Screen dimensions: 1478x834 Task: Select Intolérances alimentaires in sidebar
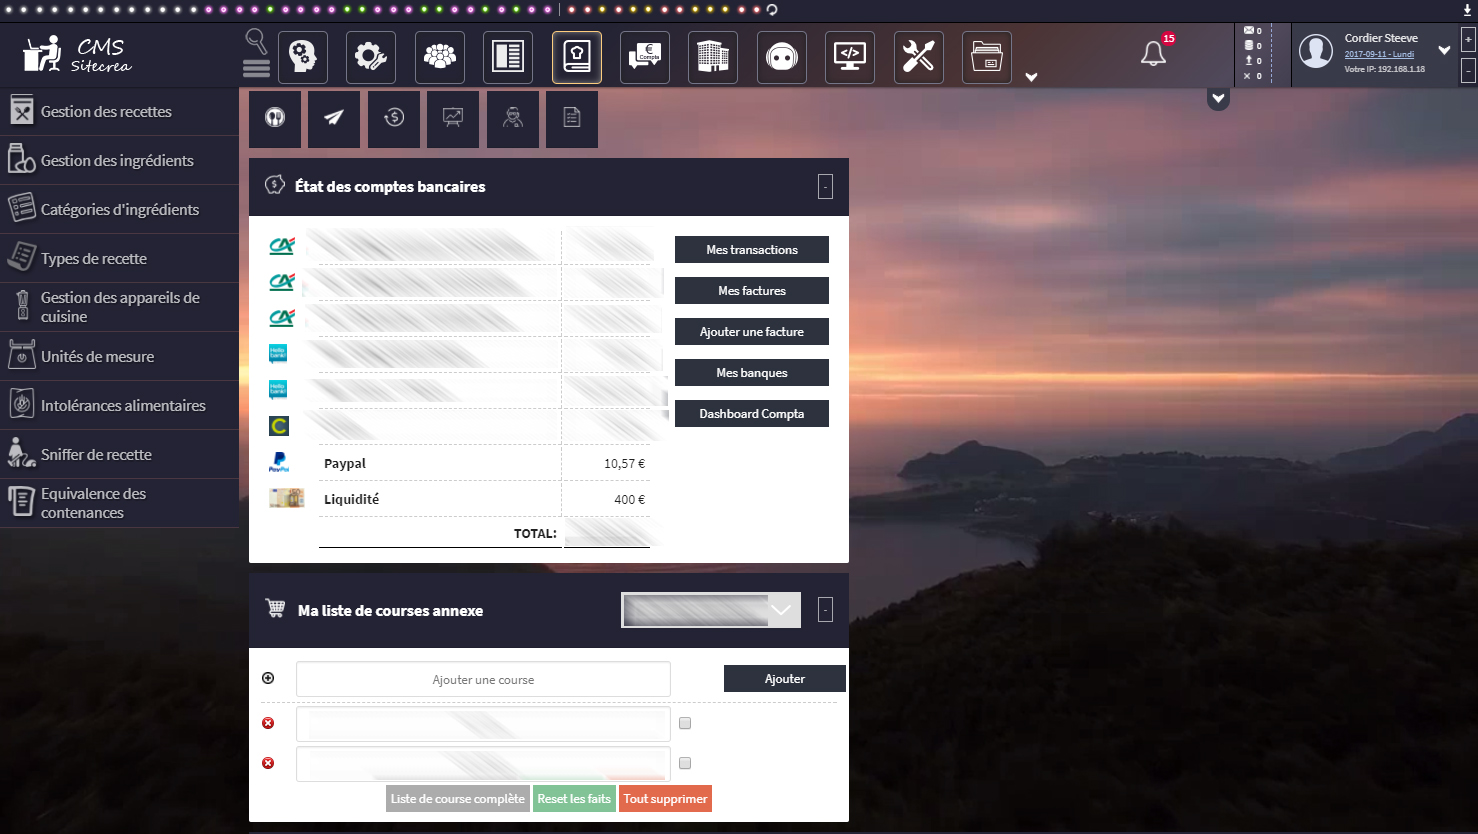pos(123,405)
